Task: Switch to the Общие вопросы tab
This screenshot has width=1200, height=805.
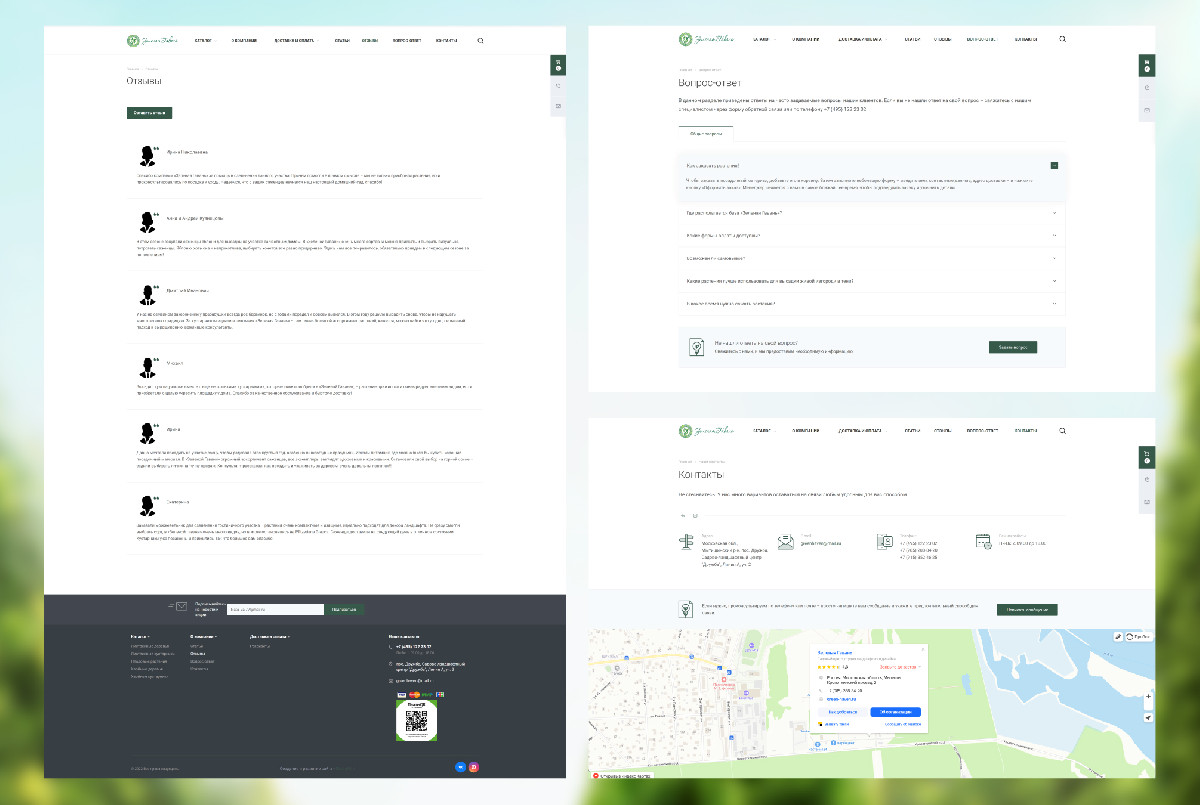Action: (706, 133)
